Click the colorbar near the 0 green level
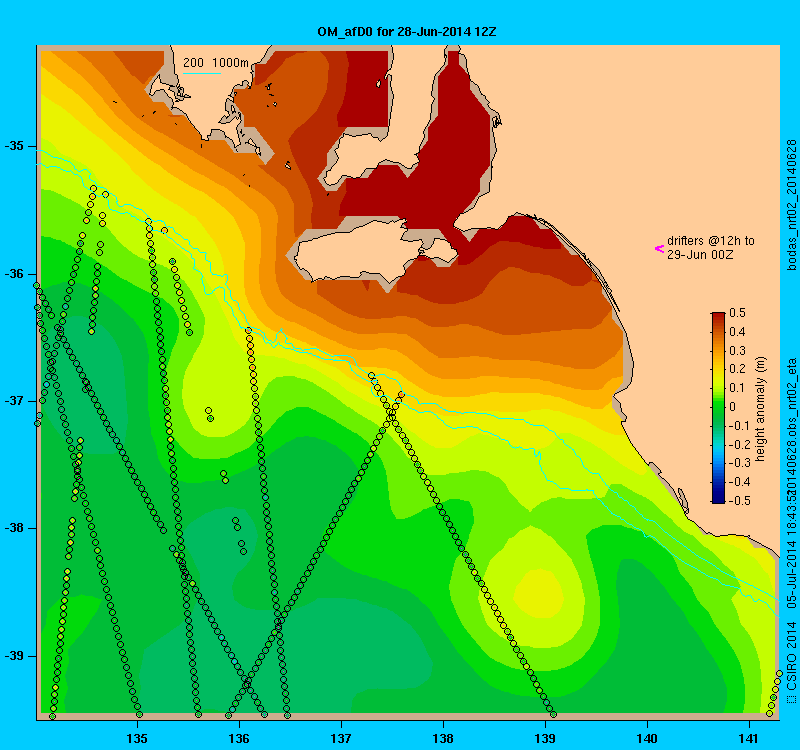This screenshot has height=750, width=800. point(718,407)
